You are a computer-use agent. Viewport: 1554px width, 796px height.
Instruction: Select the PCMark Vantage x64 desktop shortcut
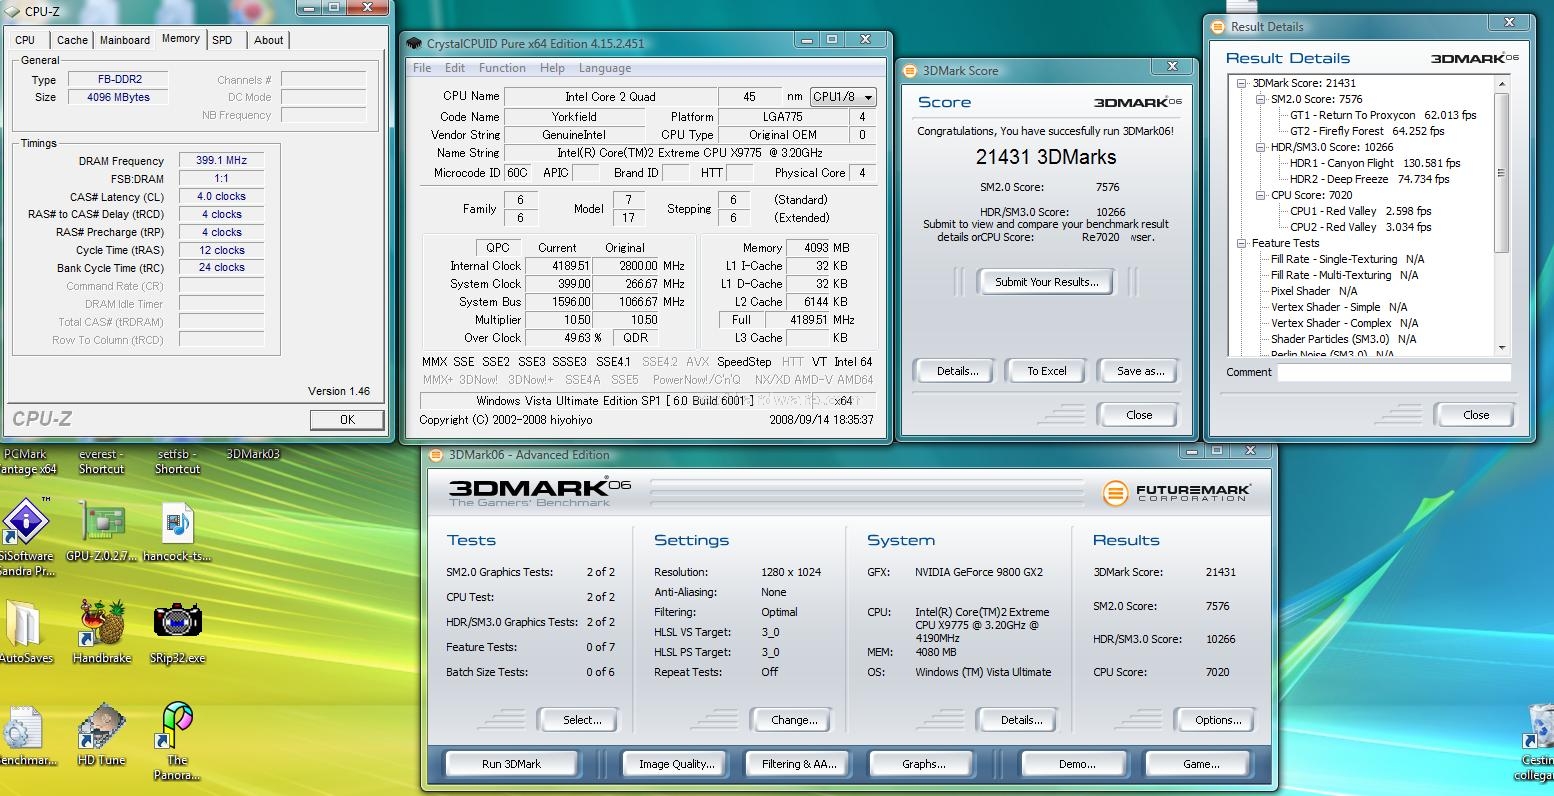point(28,461)
